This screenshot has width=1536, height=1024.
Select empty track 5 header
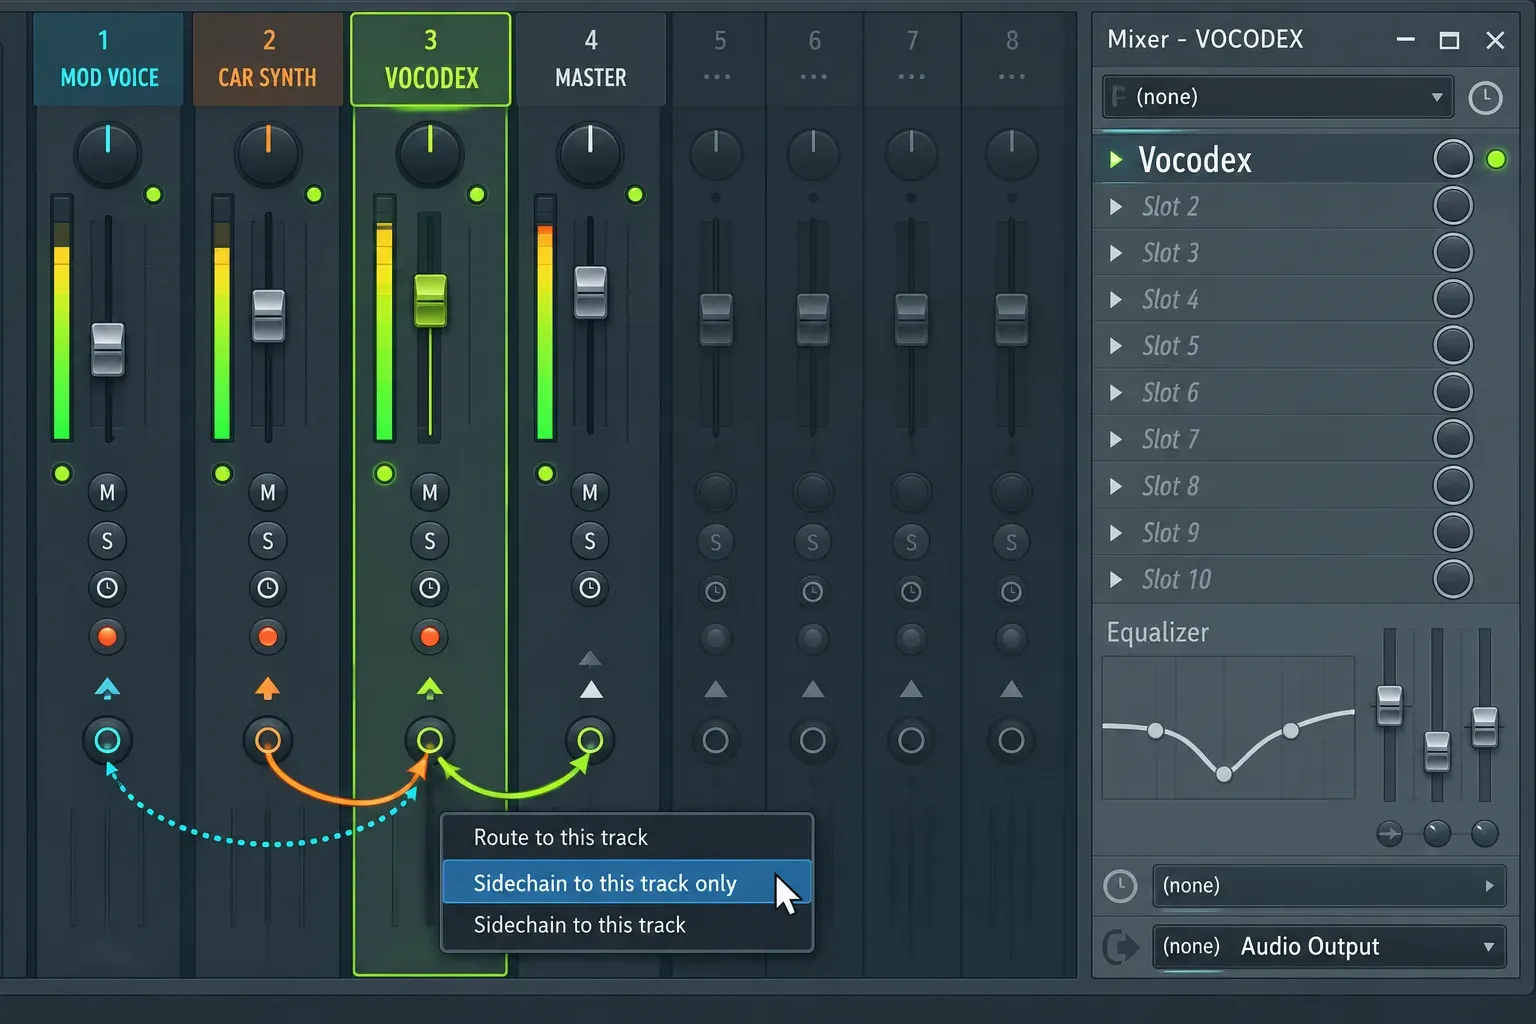pos(719,59)
